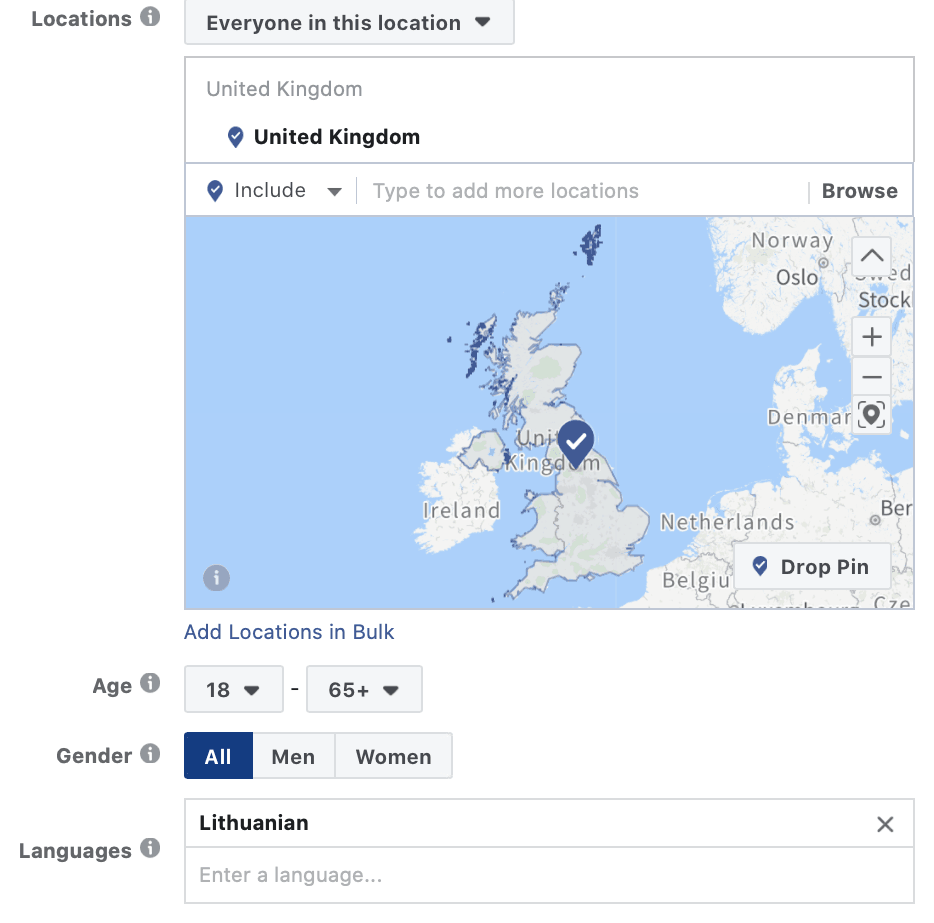Image resolution: width=934 pixels, height=923 pixels.
Task: Click Add Locations in Bulk link
Action: click(289, 632)
